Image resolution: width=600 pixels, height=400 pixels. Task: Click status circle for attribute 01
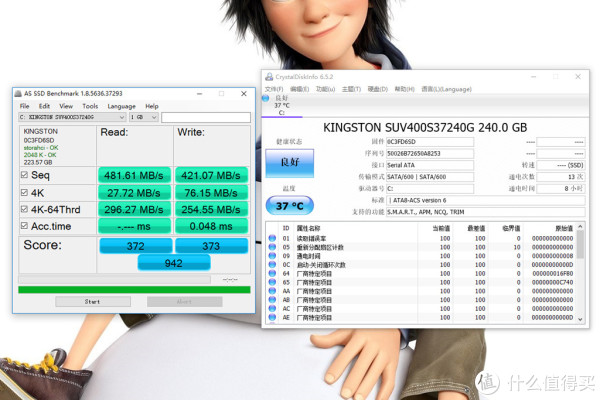[x=272, y=238]
